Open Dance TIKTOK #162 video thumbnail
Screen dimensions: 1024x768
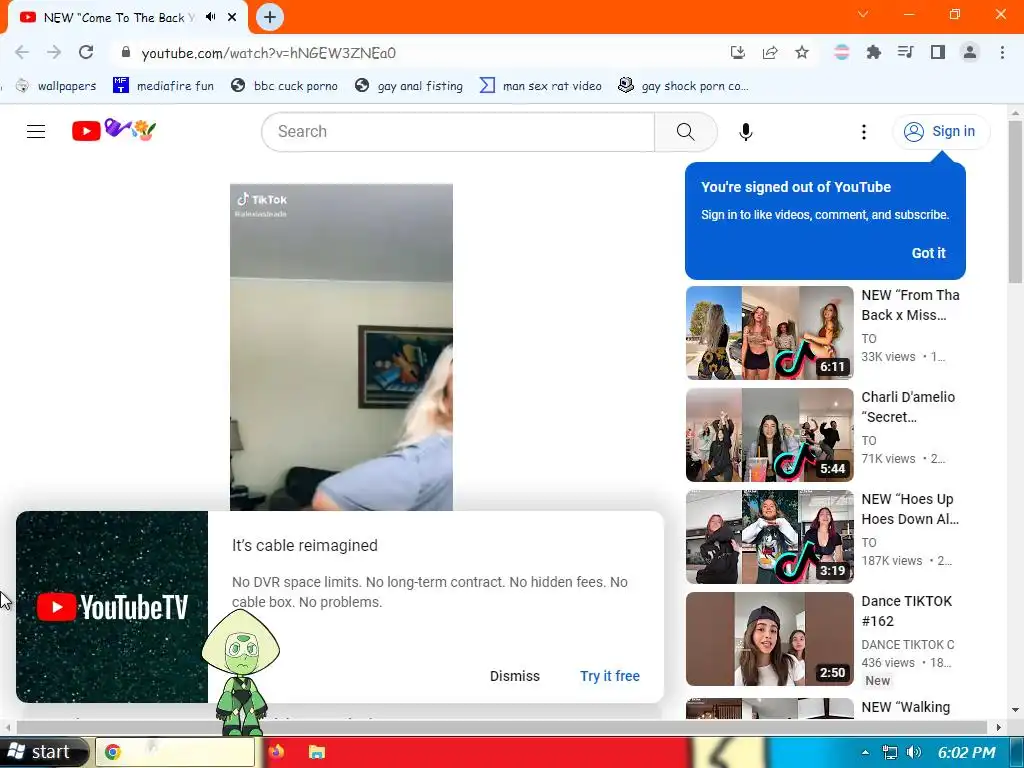(x=769, y=639)
